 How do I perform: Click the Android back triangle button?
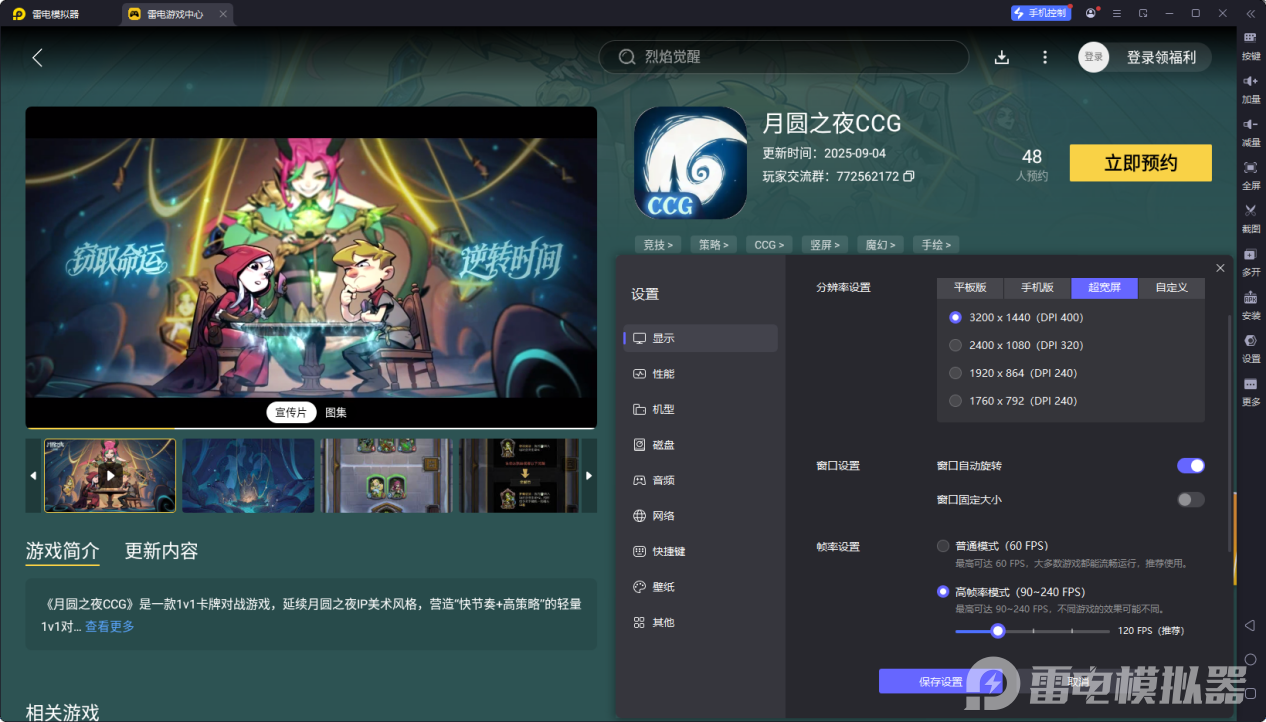click(x=1250, y=625)
